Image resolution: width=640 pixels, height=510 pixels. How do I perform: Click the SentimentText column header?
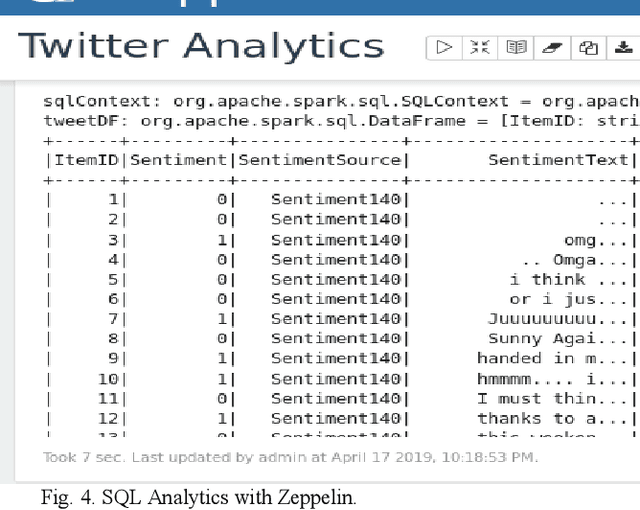coord(558,160)
